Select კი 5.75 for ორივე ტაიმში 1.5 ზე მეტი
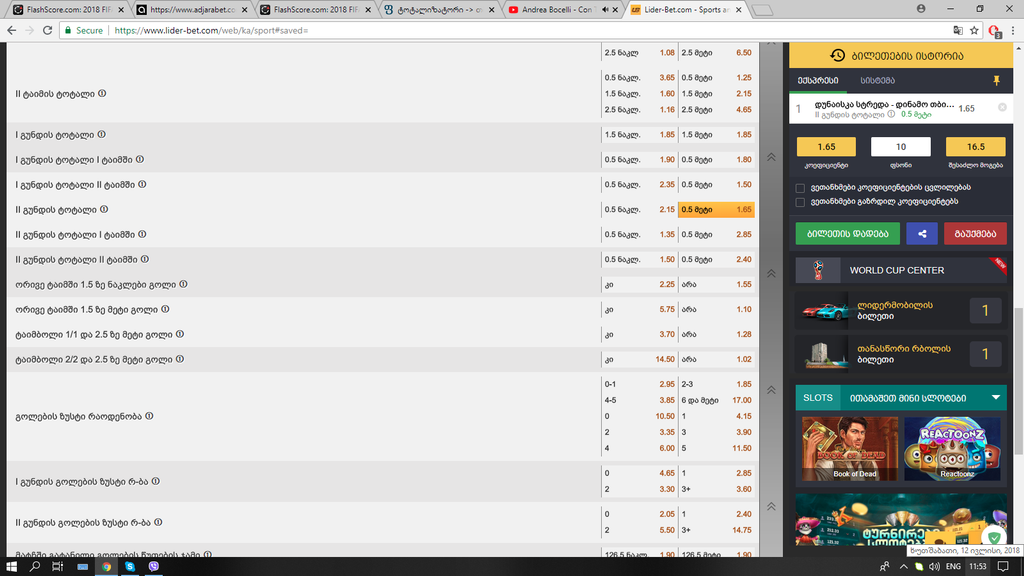 tap(639, 310)
